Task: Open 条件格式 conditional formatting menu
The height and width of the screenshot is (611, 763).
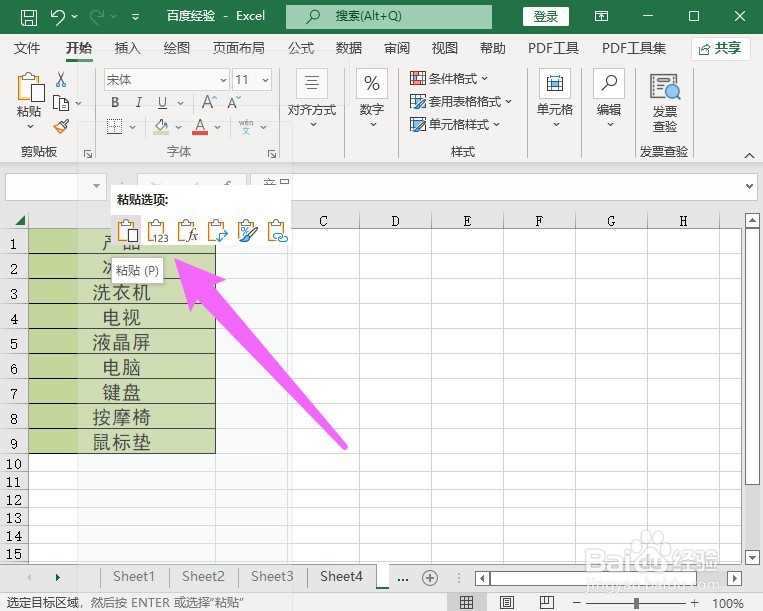Action: click(449, 78)
